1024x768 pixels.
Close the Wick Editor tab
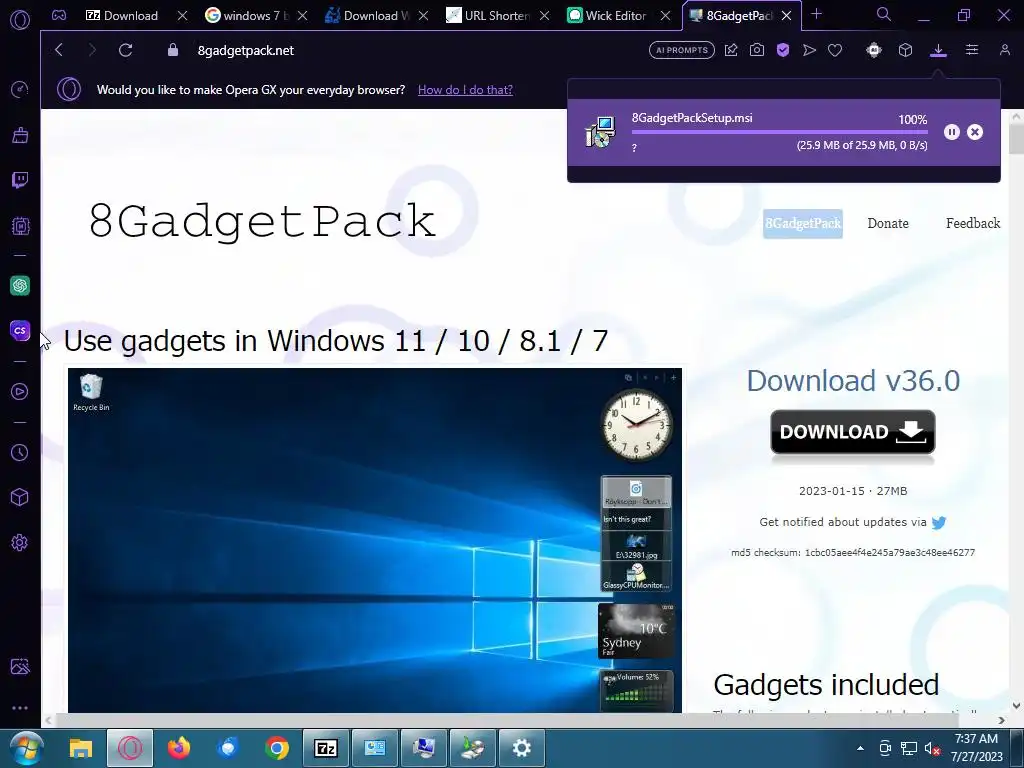(x=665, y=16)
